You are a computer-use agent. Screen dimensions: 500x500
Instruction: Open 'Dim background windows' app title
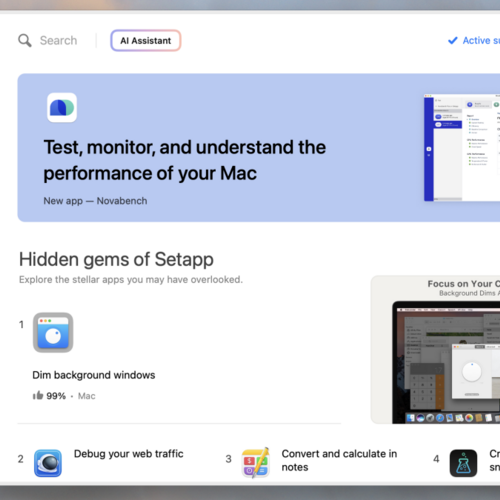pyautogui.click(x=94, y=375)
